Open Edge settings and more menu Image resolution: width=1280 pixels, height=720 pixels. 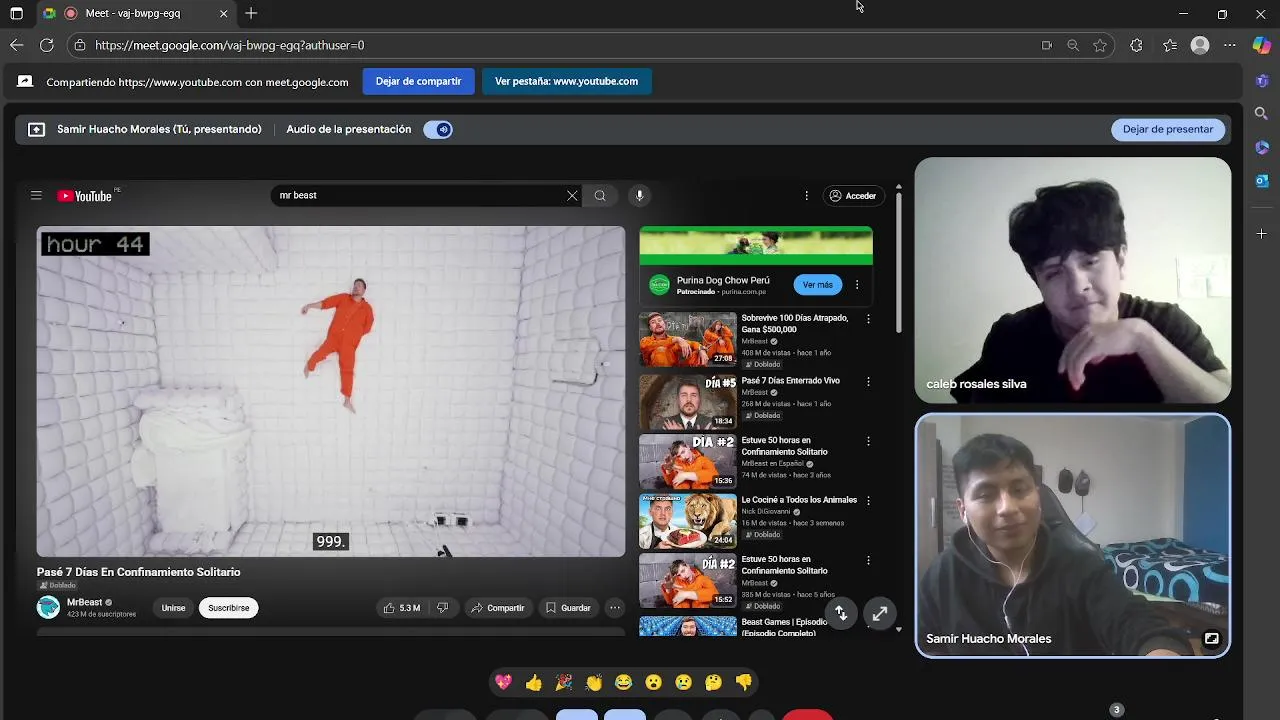[x=1230, y=45]
